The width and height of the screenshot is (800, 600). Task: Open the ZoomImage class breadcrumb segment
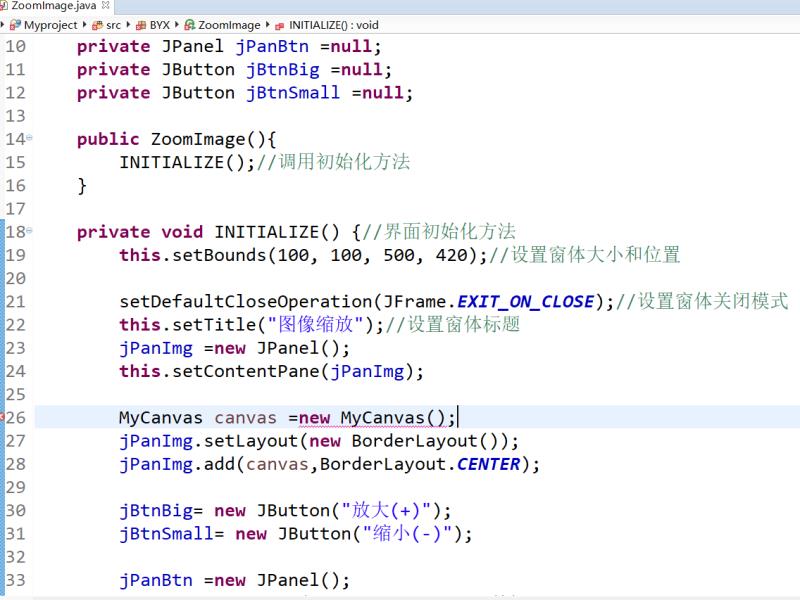229,25
